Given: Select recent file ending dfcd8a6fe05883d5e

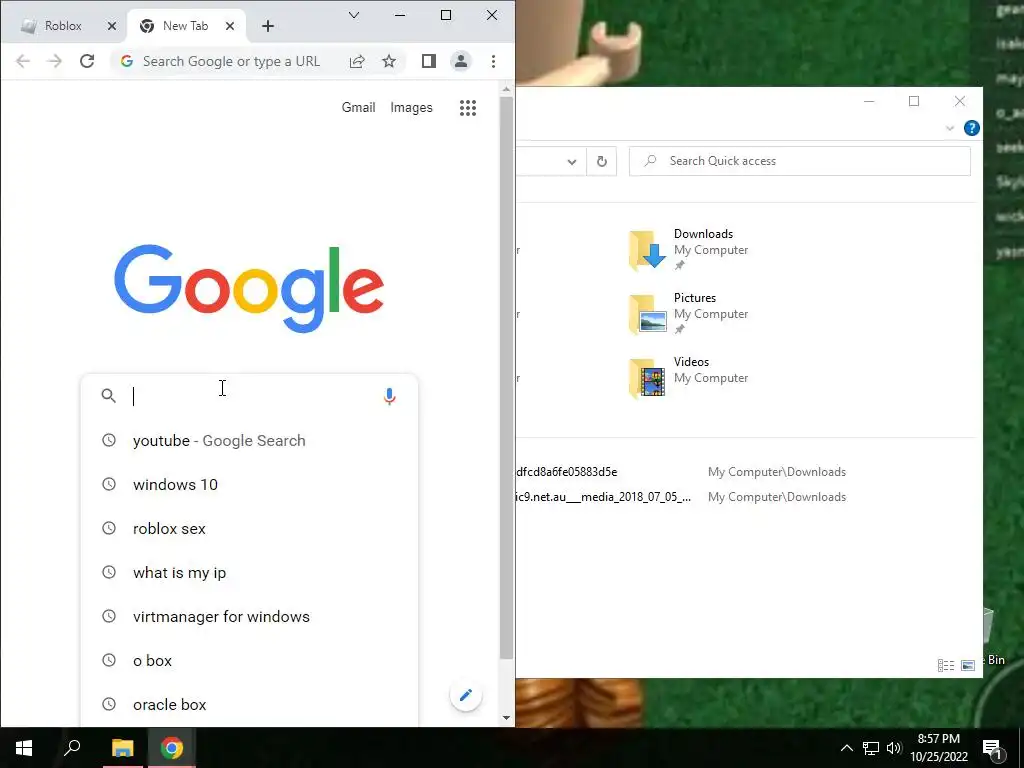Looking at the screenshot, I should (566, 472).
